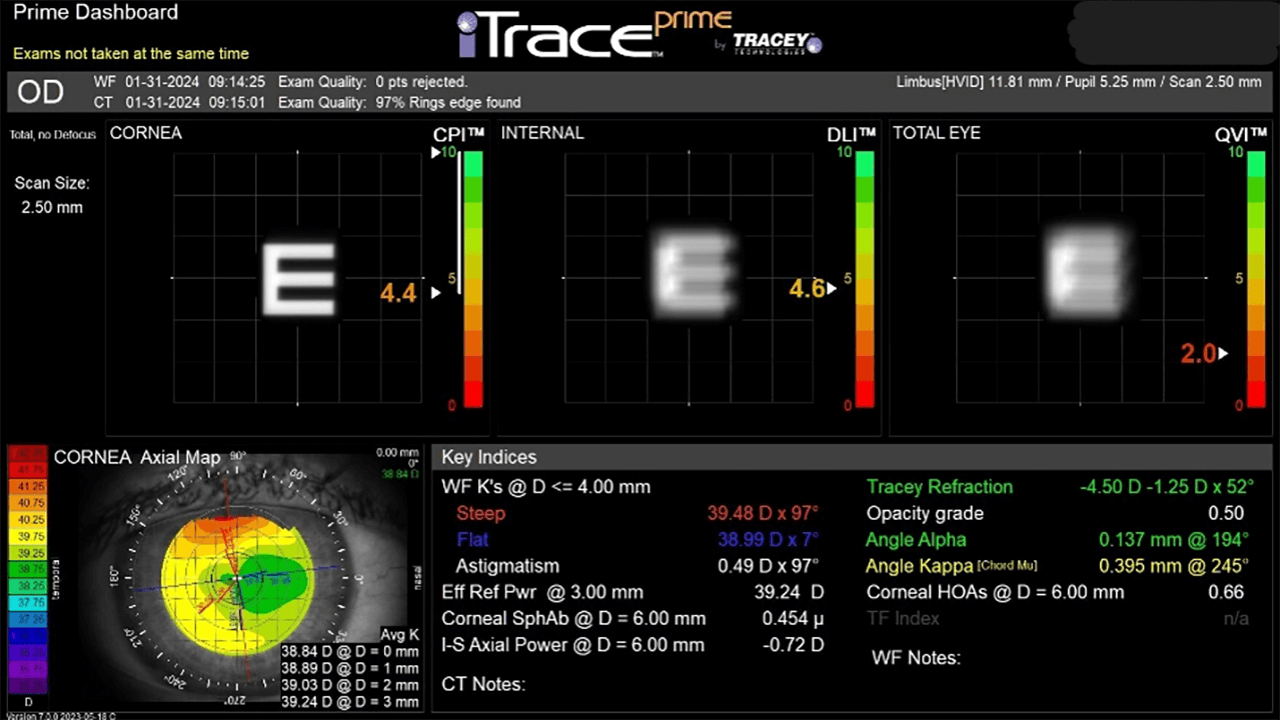Click the '39.03 D @ D = 2 mm' row
Image resolution: width=1280 pixels, height=720 pixels.
tap(349, 686)
